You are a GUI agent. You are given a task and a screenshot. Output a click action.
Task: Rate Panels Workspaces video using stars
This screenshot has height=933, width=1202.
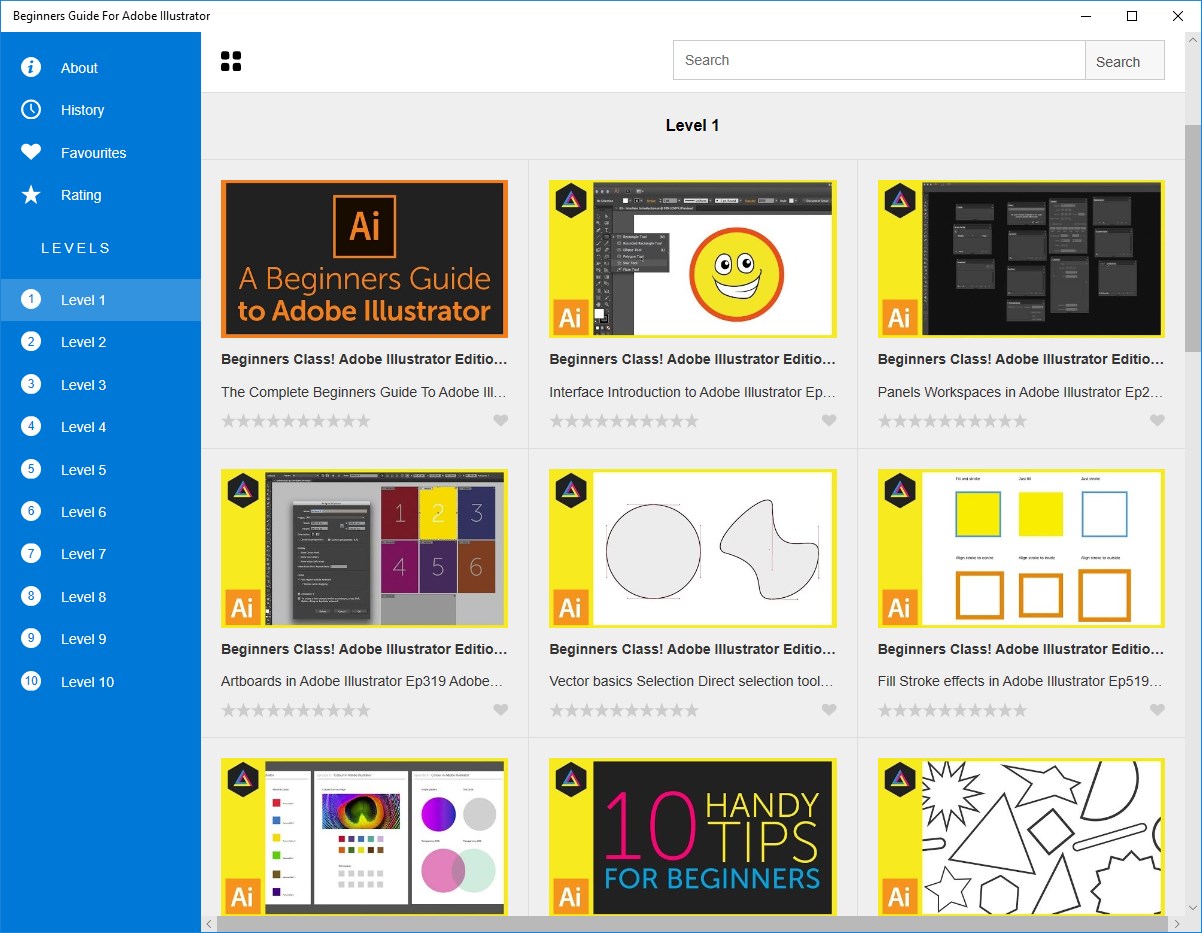click(x=952, y=421)
